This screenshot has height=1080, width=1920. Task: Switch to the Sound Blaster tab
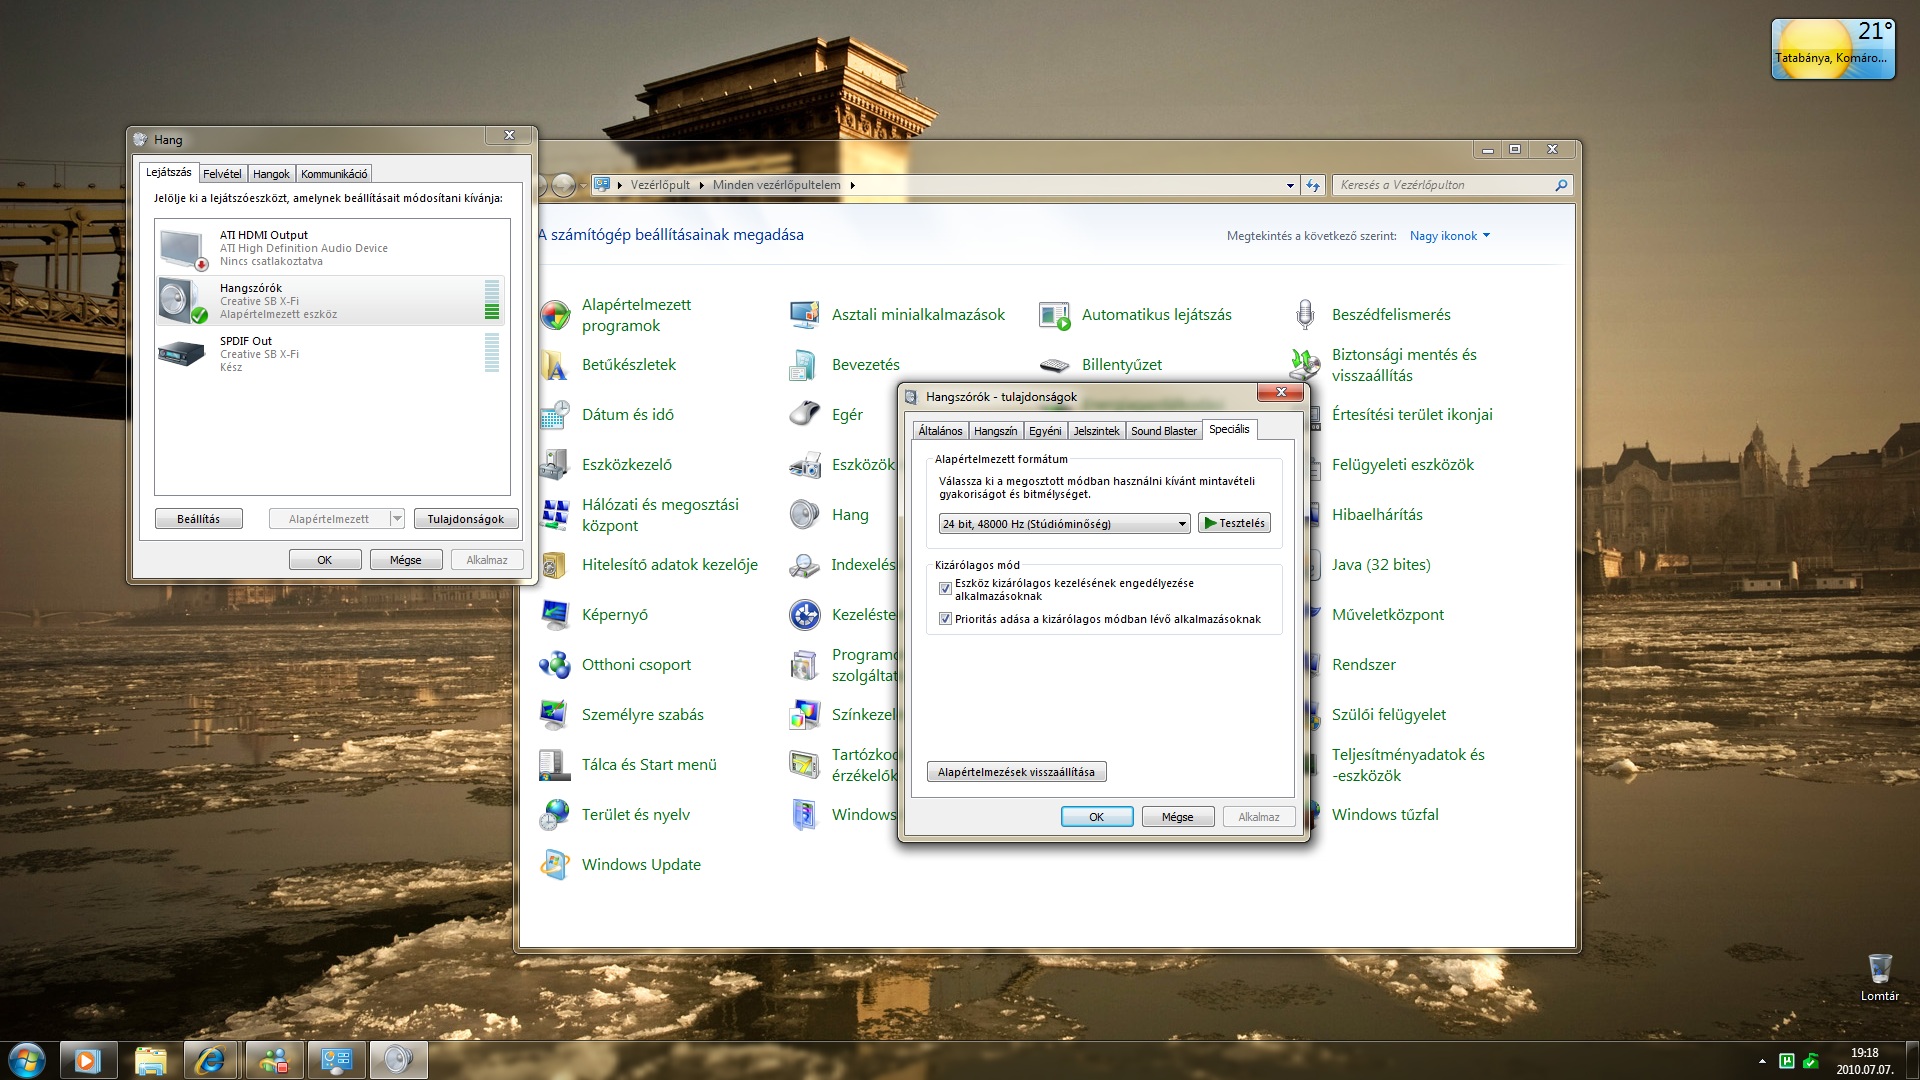1163,431
